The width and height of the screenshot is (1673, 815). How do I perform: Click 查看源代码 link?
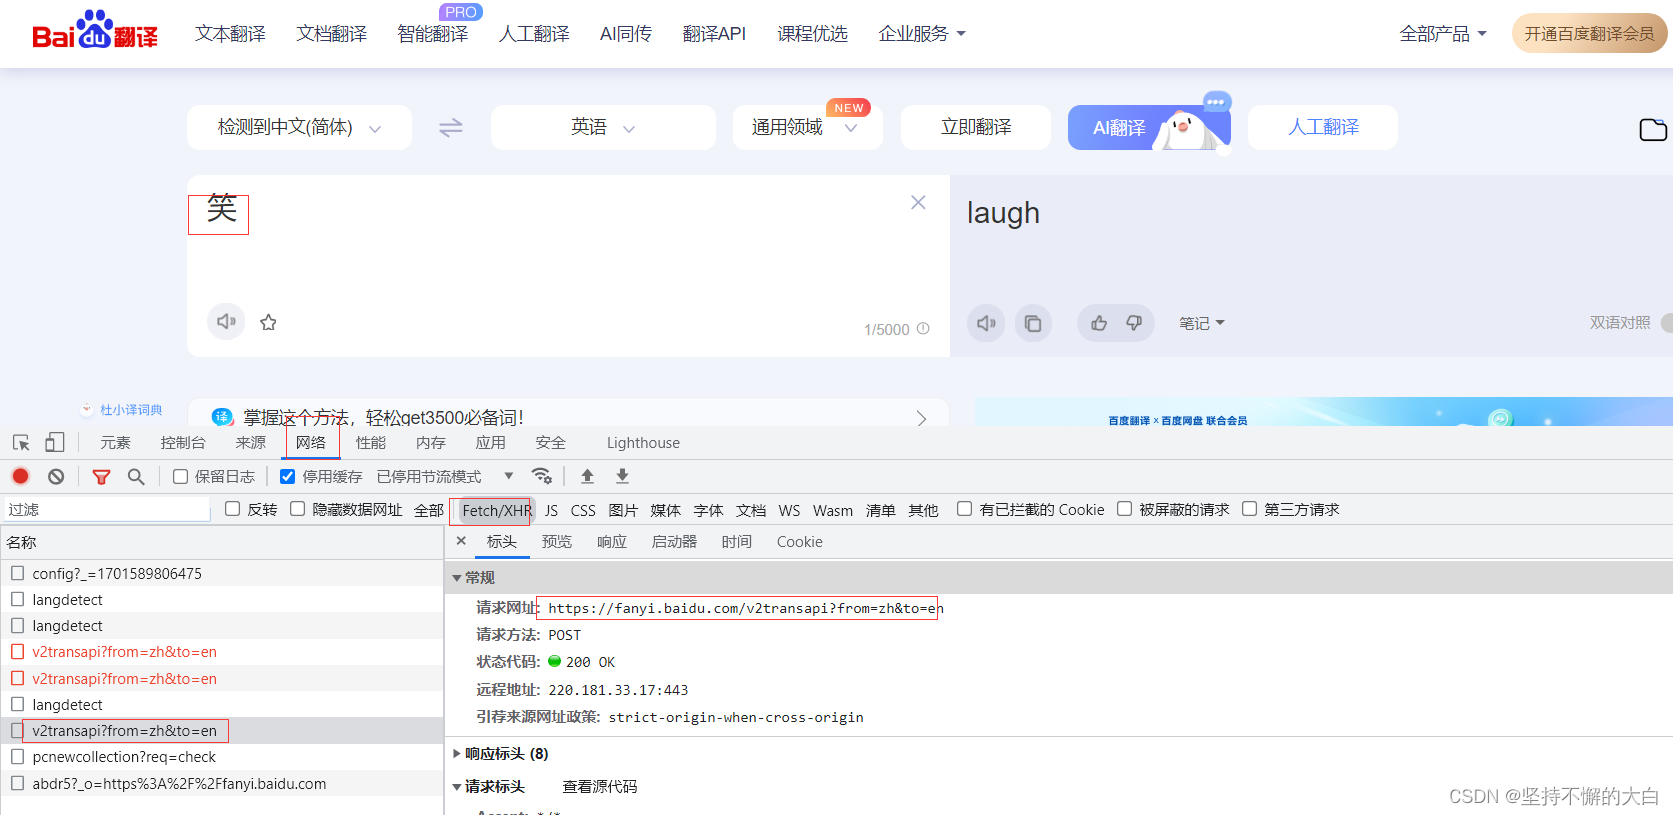click(600, 787)
